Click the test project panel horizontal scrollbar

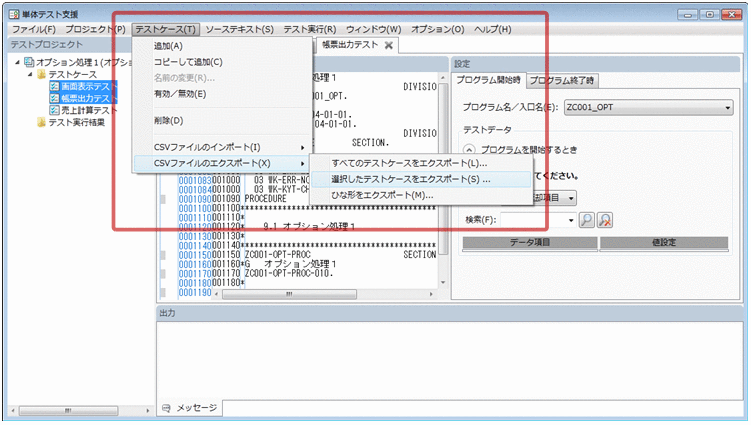pos(68,411)
